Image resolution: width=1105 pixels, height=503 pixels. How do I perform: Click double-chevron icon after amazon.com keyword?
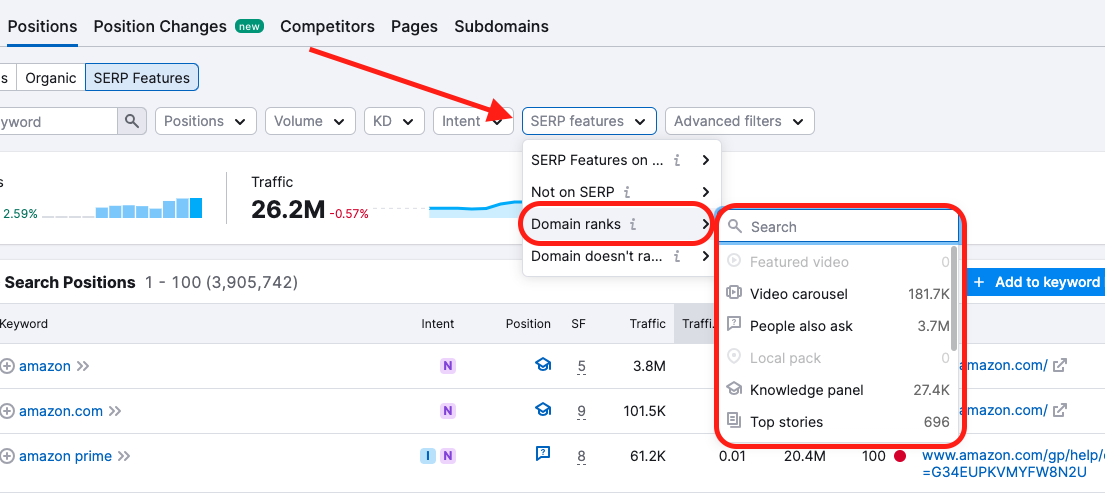(x=115, y=411)
